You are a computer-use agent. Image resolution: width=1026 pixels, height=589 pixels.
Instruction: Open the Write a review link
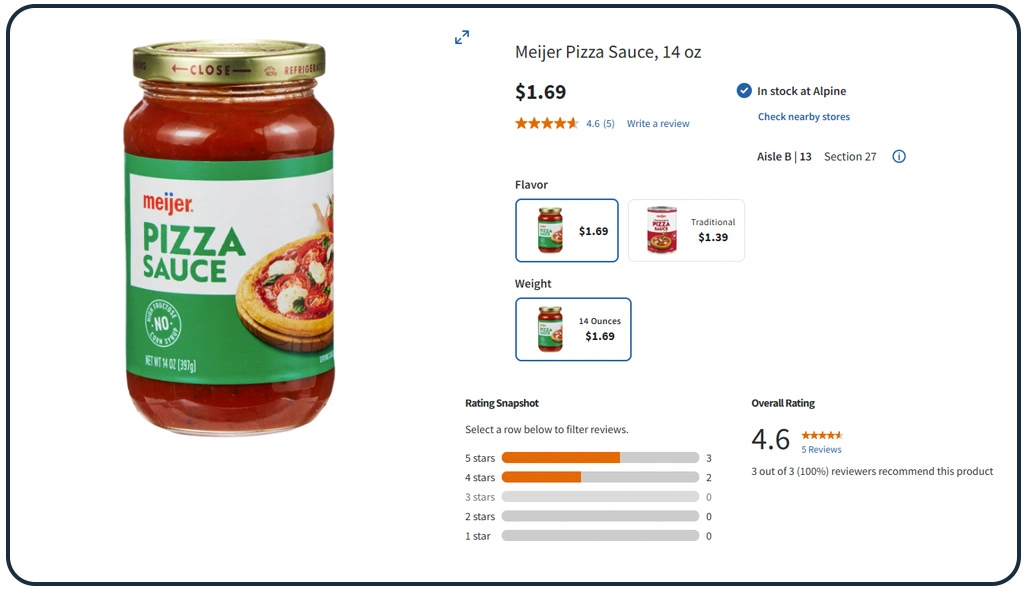click(658, 124)
